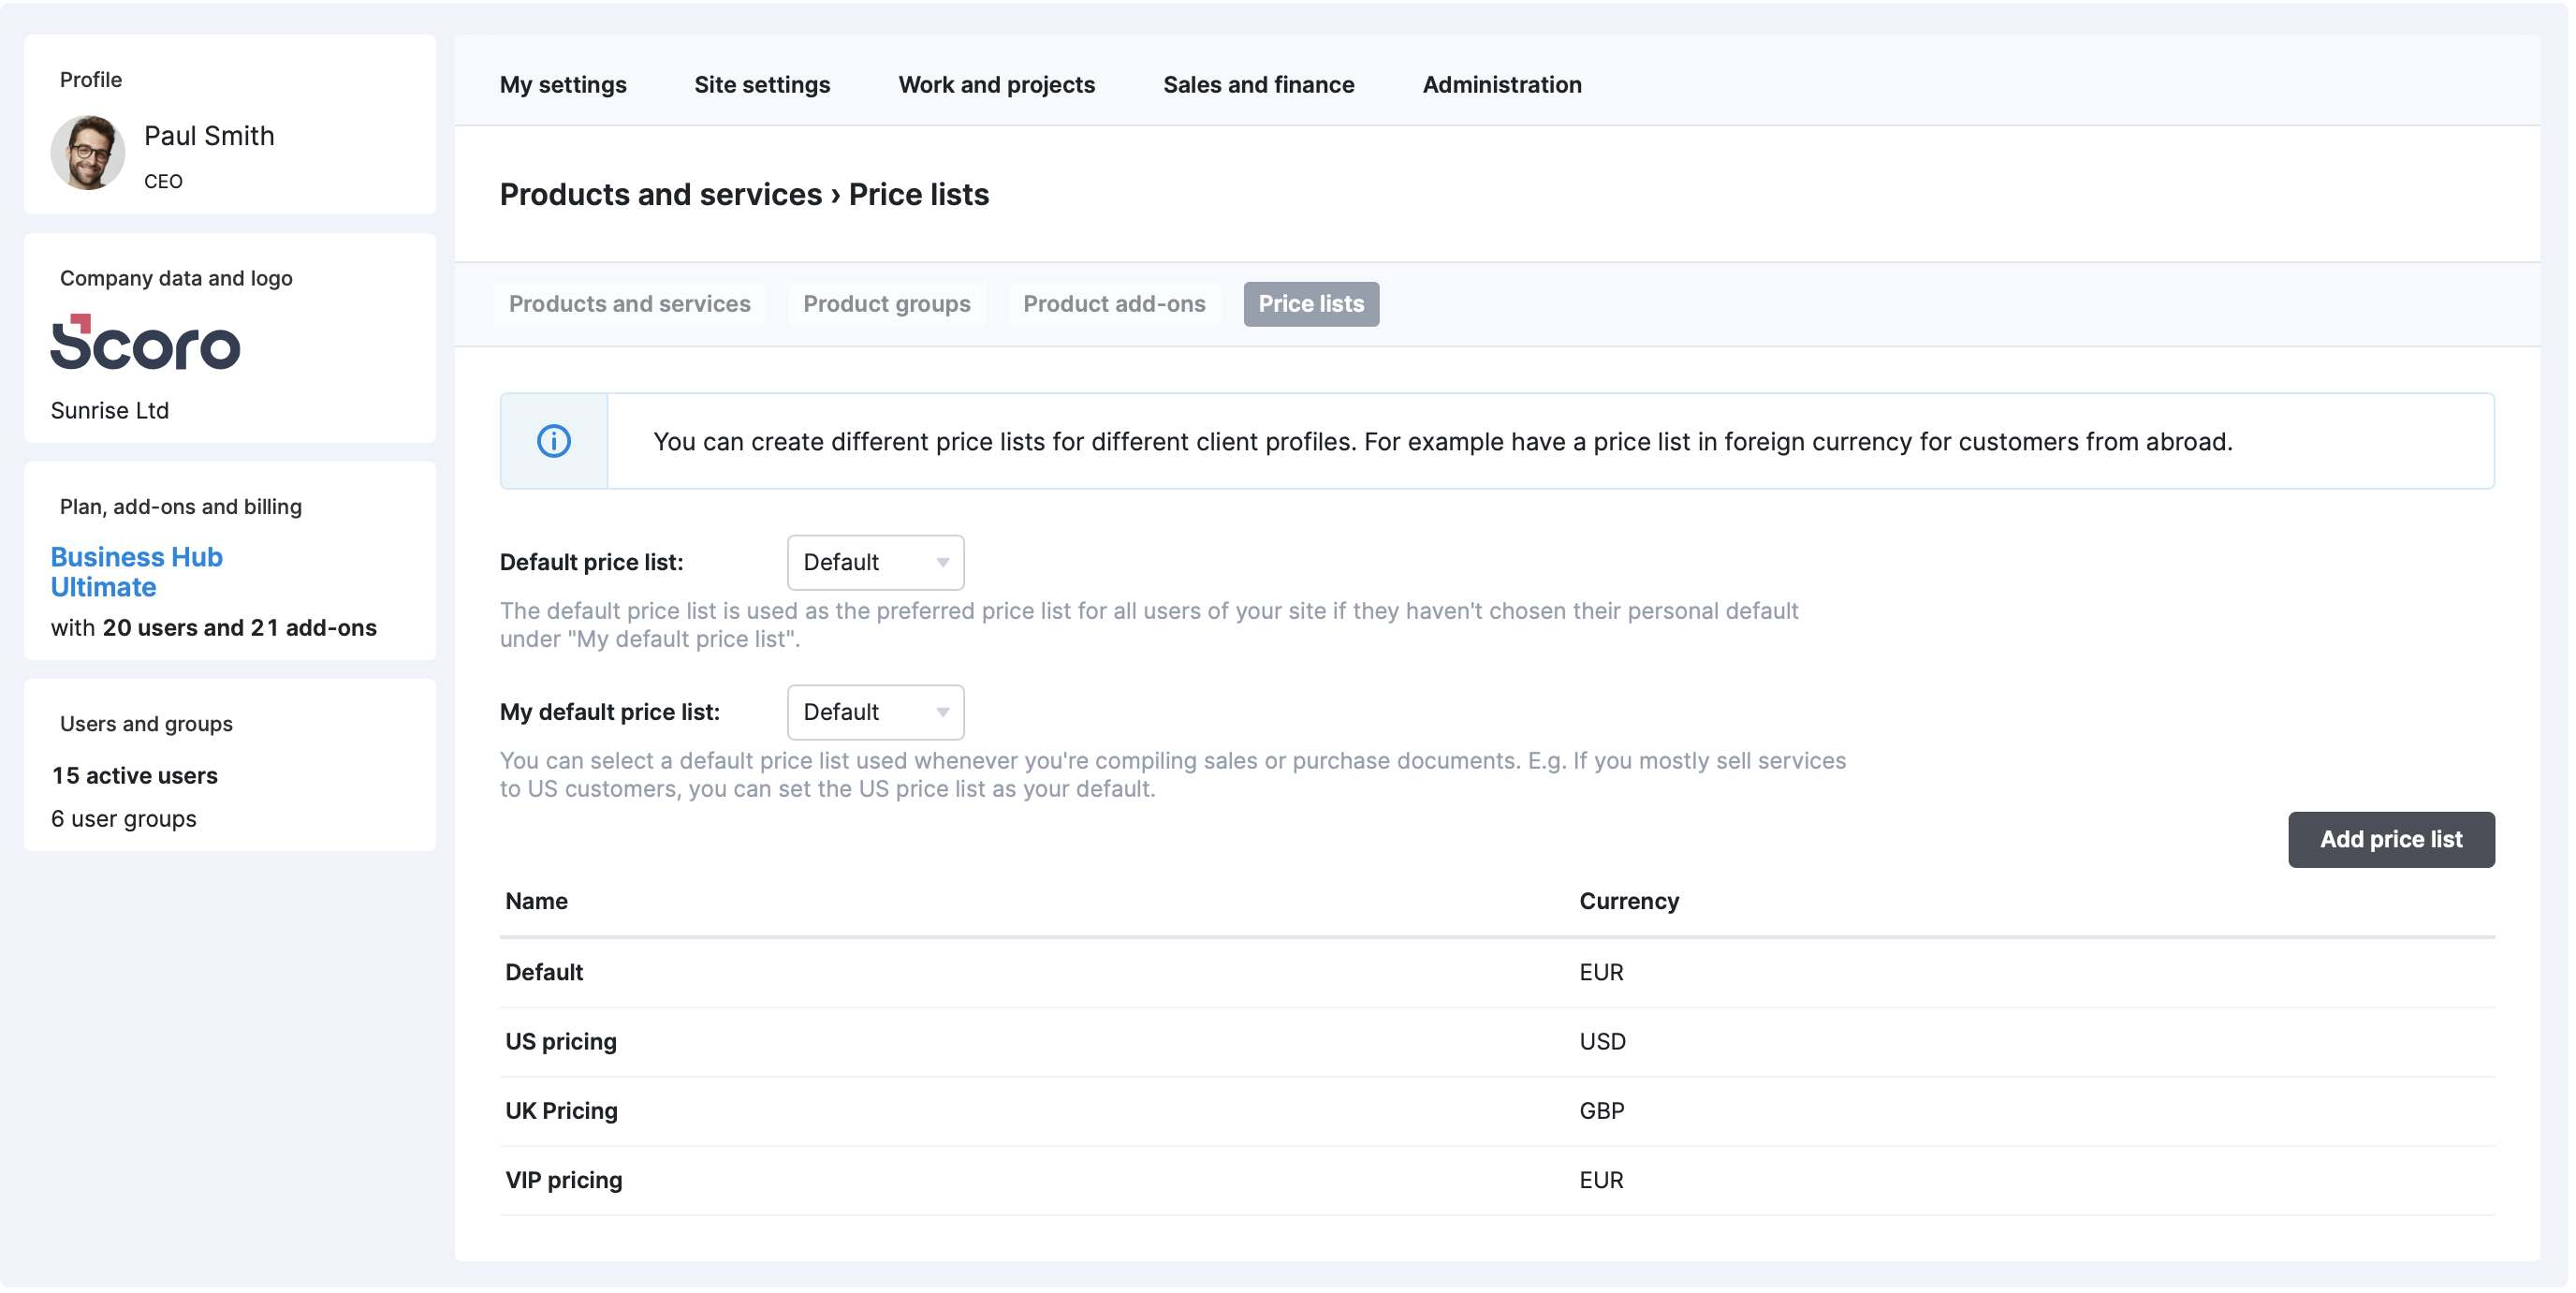Image resolution: width=2576 pixels, height=1293 pixels.
Task: Click the 20 users and 21 add-ons text
Action: click(240, 627)
